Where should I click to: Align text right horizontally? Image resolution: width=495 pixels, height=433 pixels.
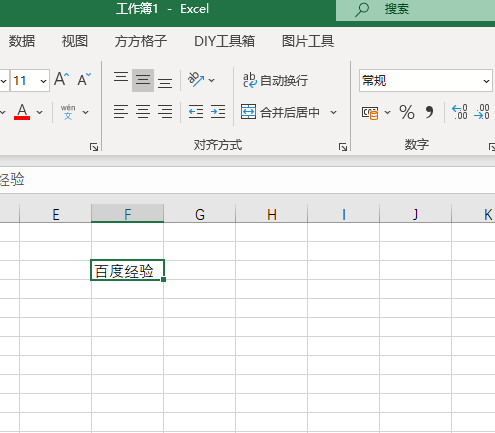click(165, 112)
